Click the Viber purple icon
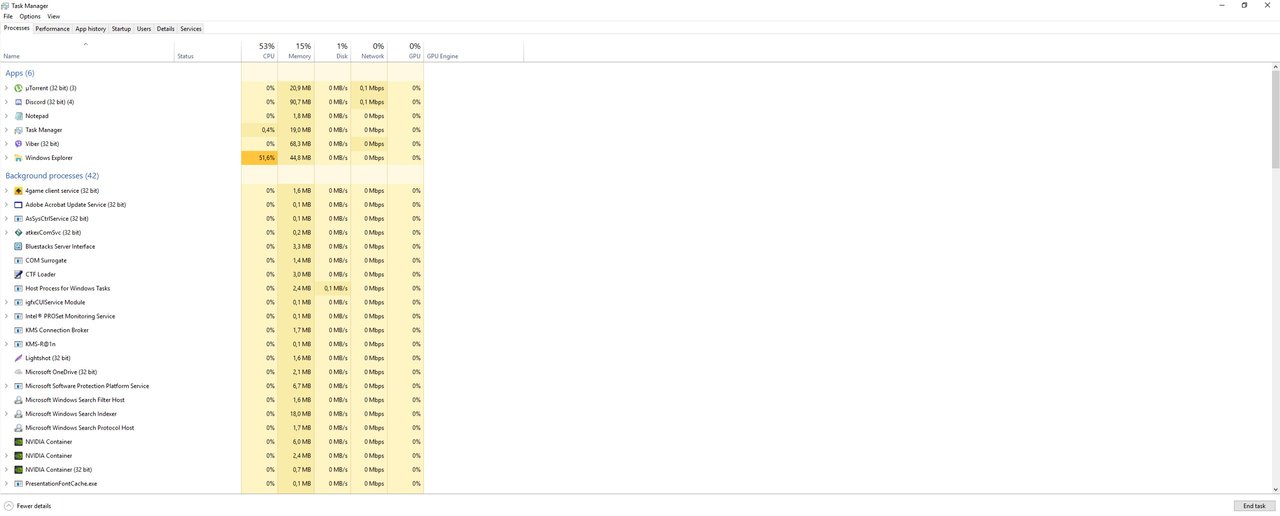This screenshot has width=1280, height=516. click(x=18, y=144)
